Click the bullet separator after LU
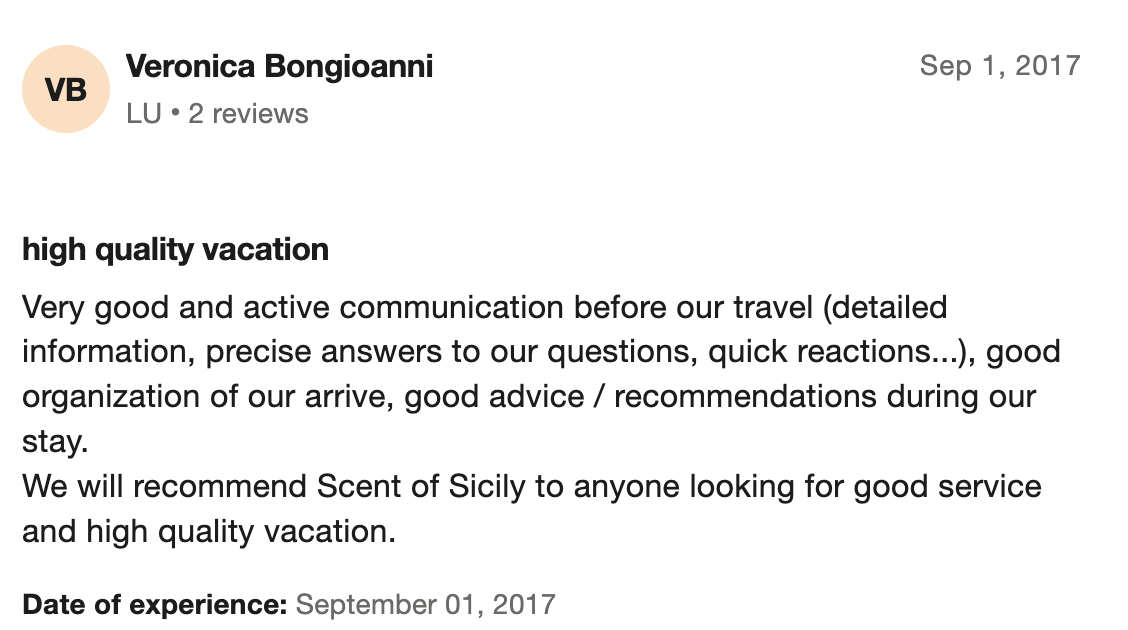This screenshot has height=630, width=1128. pos(175,114)
